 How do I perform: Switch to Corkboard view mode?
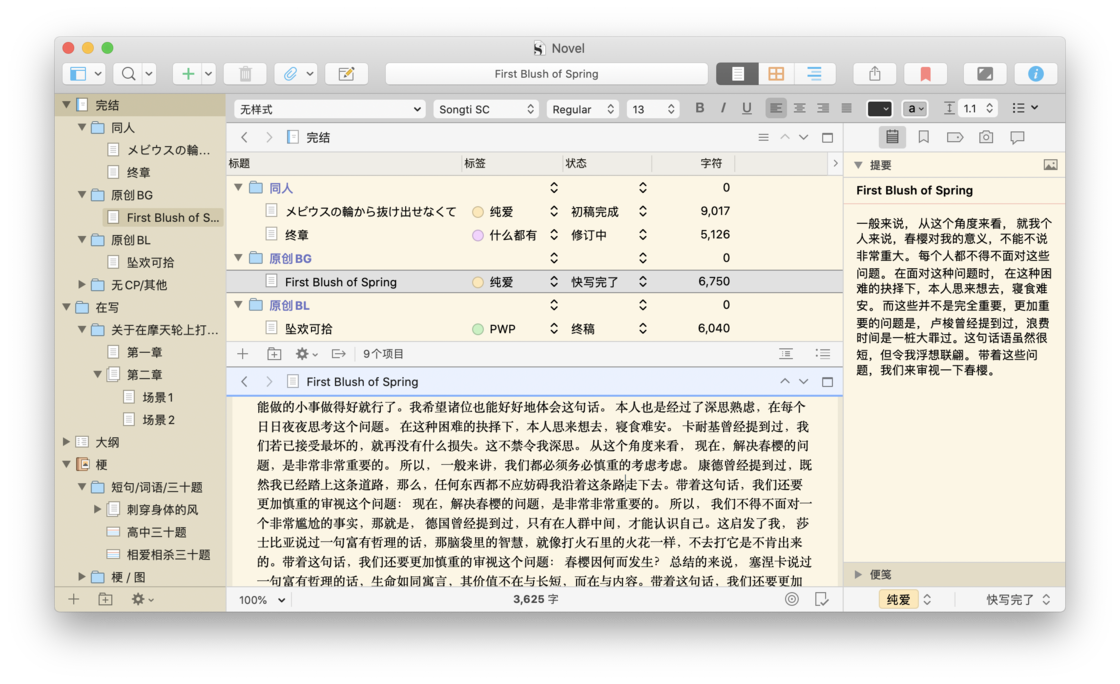coord(776,74)
